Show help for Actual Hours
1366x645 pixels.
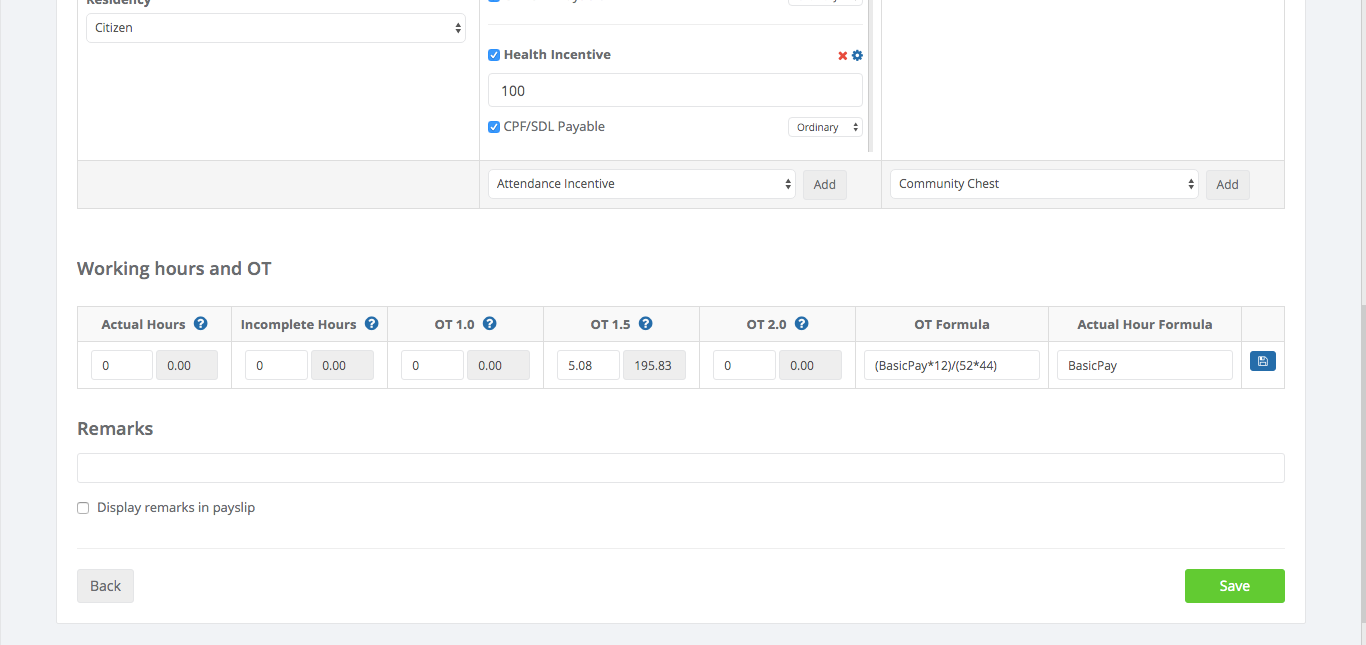point(201,324)
